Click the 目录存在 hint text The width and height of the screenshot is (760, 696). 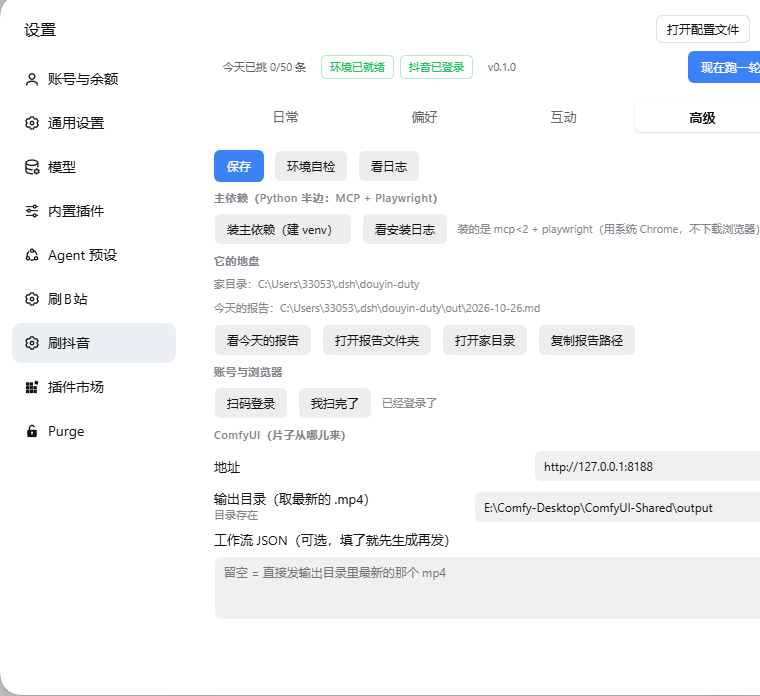236,515
